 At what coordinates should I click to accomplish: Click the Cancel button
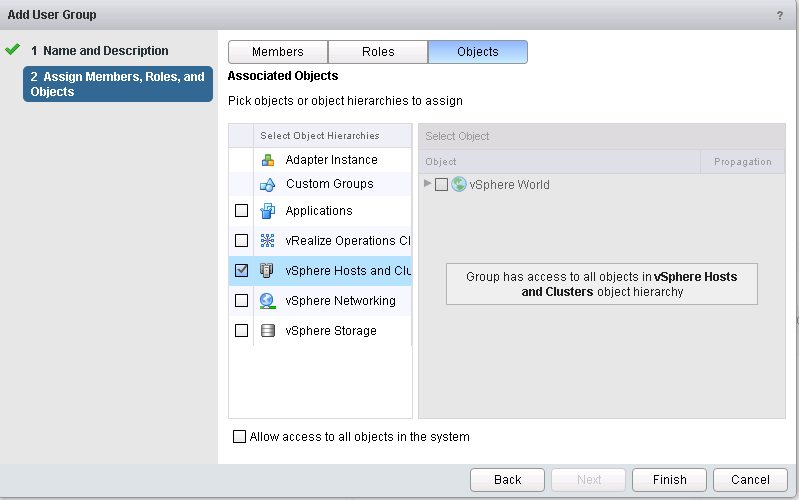750,480
